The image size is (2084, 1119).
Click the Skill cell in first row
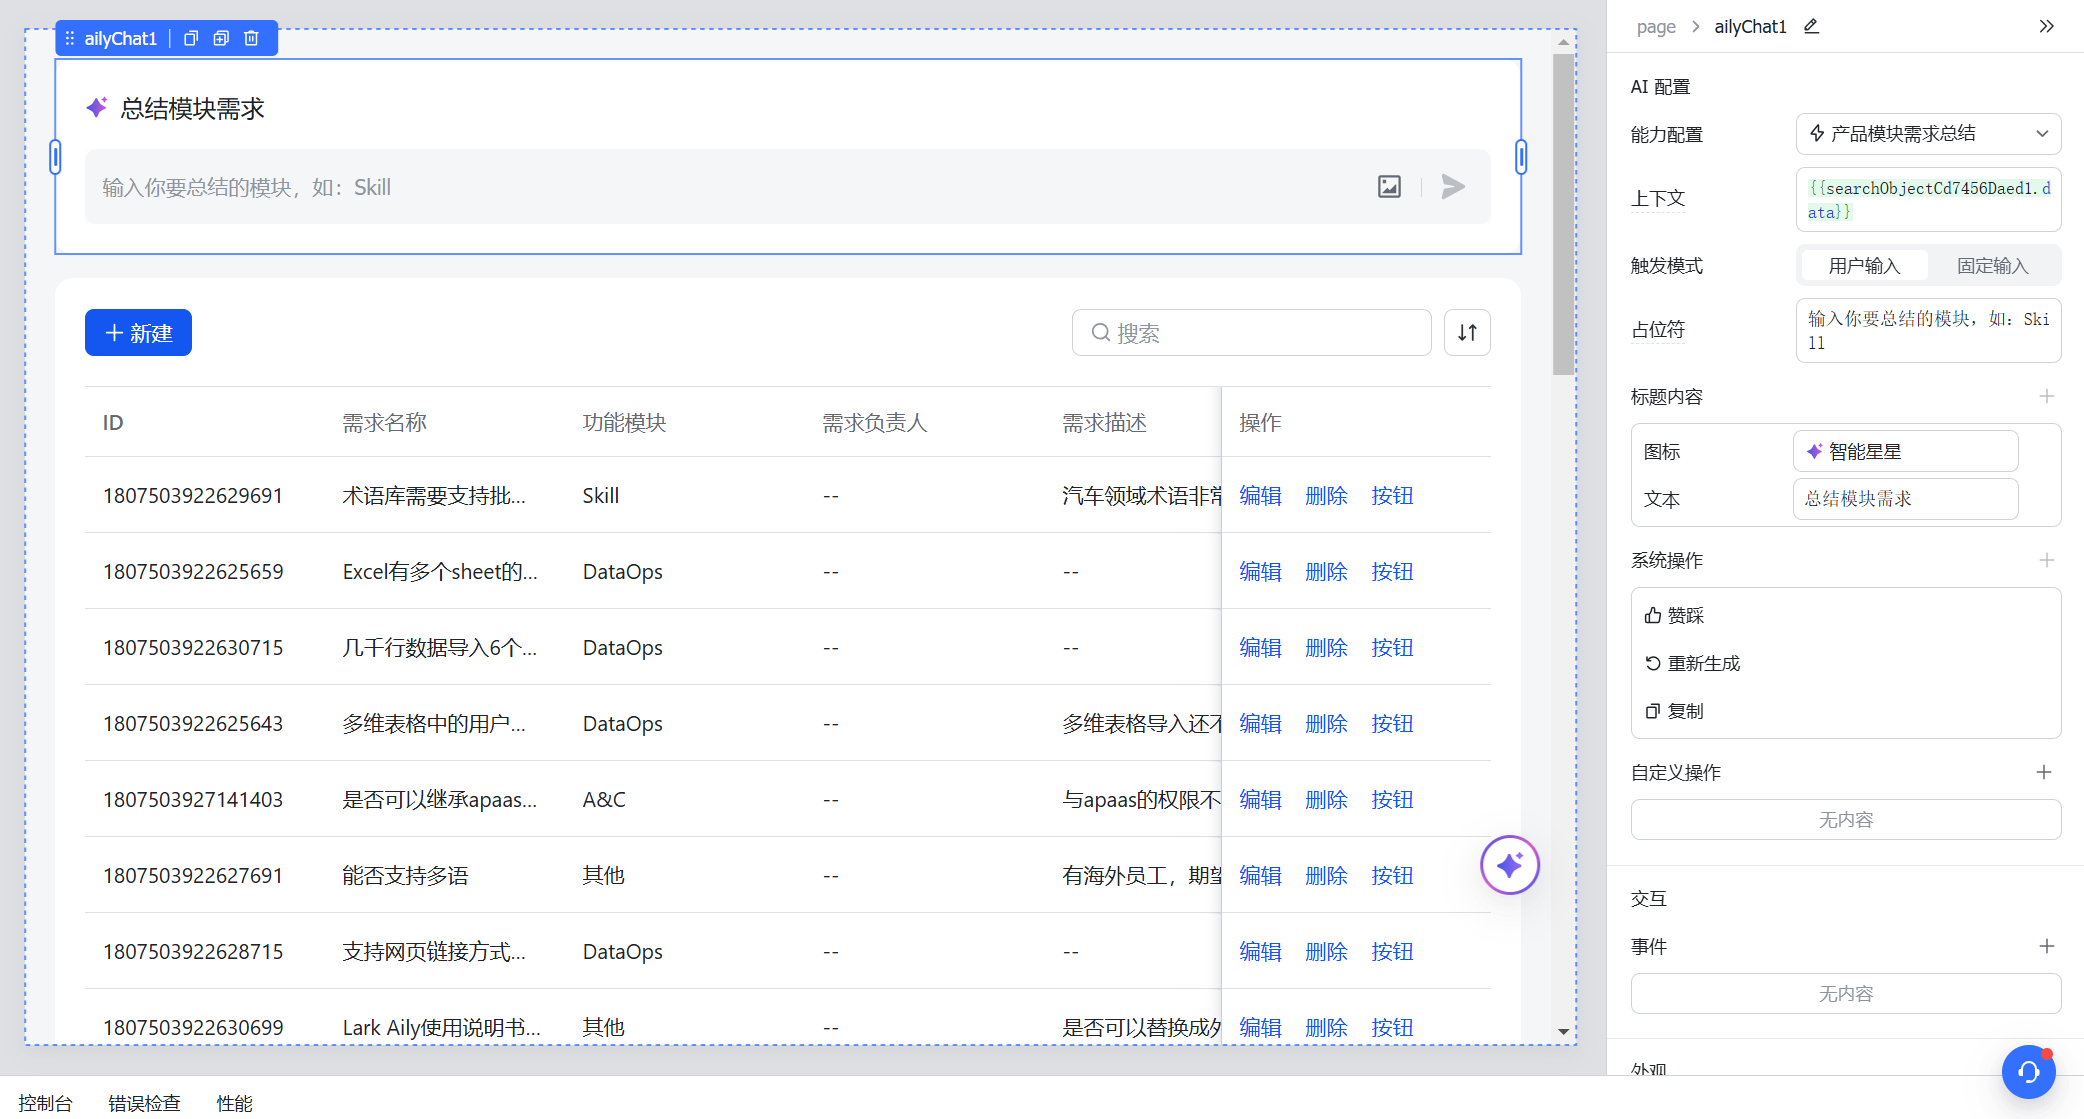point(601,495)
